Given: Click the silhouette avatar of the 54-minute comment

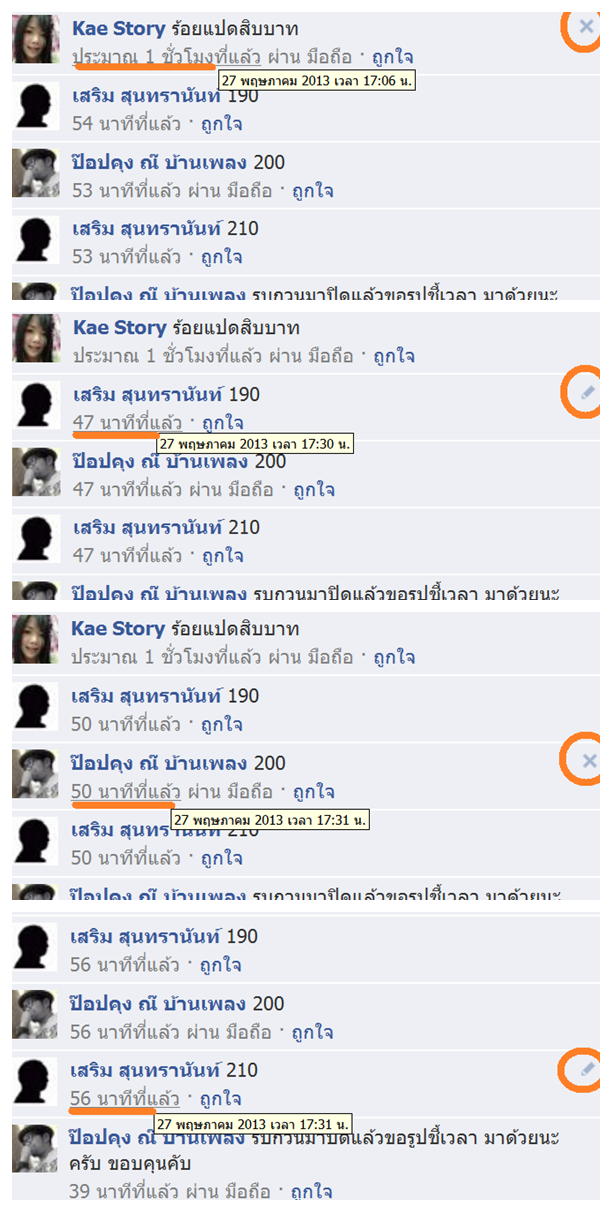Looking at the screenshot, I should tap(36, 106).
